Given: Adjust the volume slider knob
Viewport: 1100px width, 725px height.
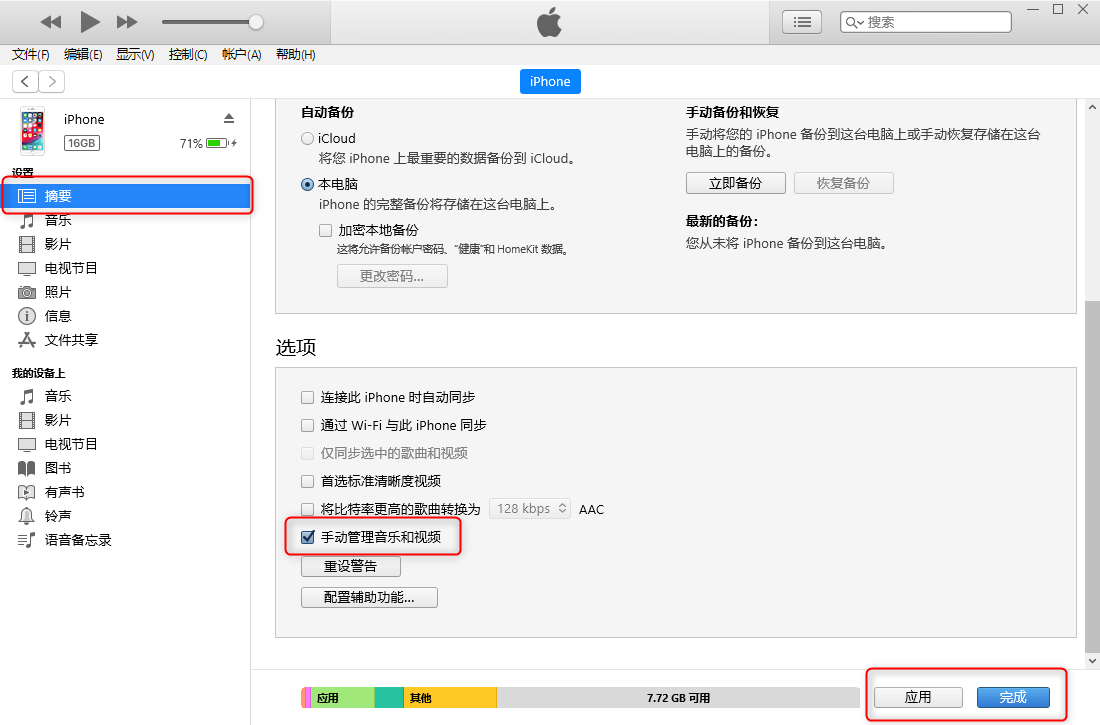Looking at the screenshot, I should coord(256,22).
